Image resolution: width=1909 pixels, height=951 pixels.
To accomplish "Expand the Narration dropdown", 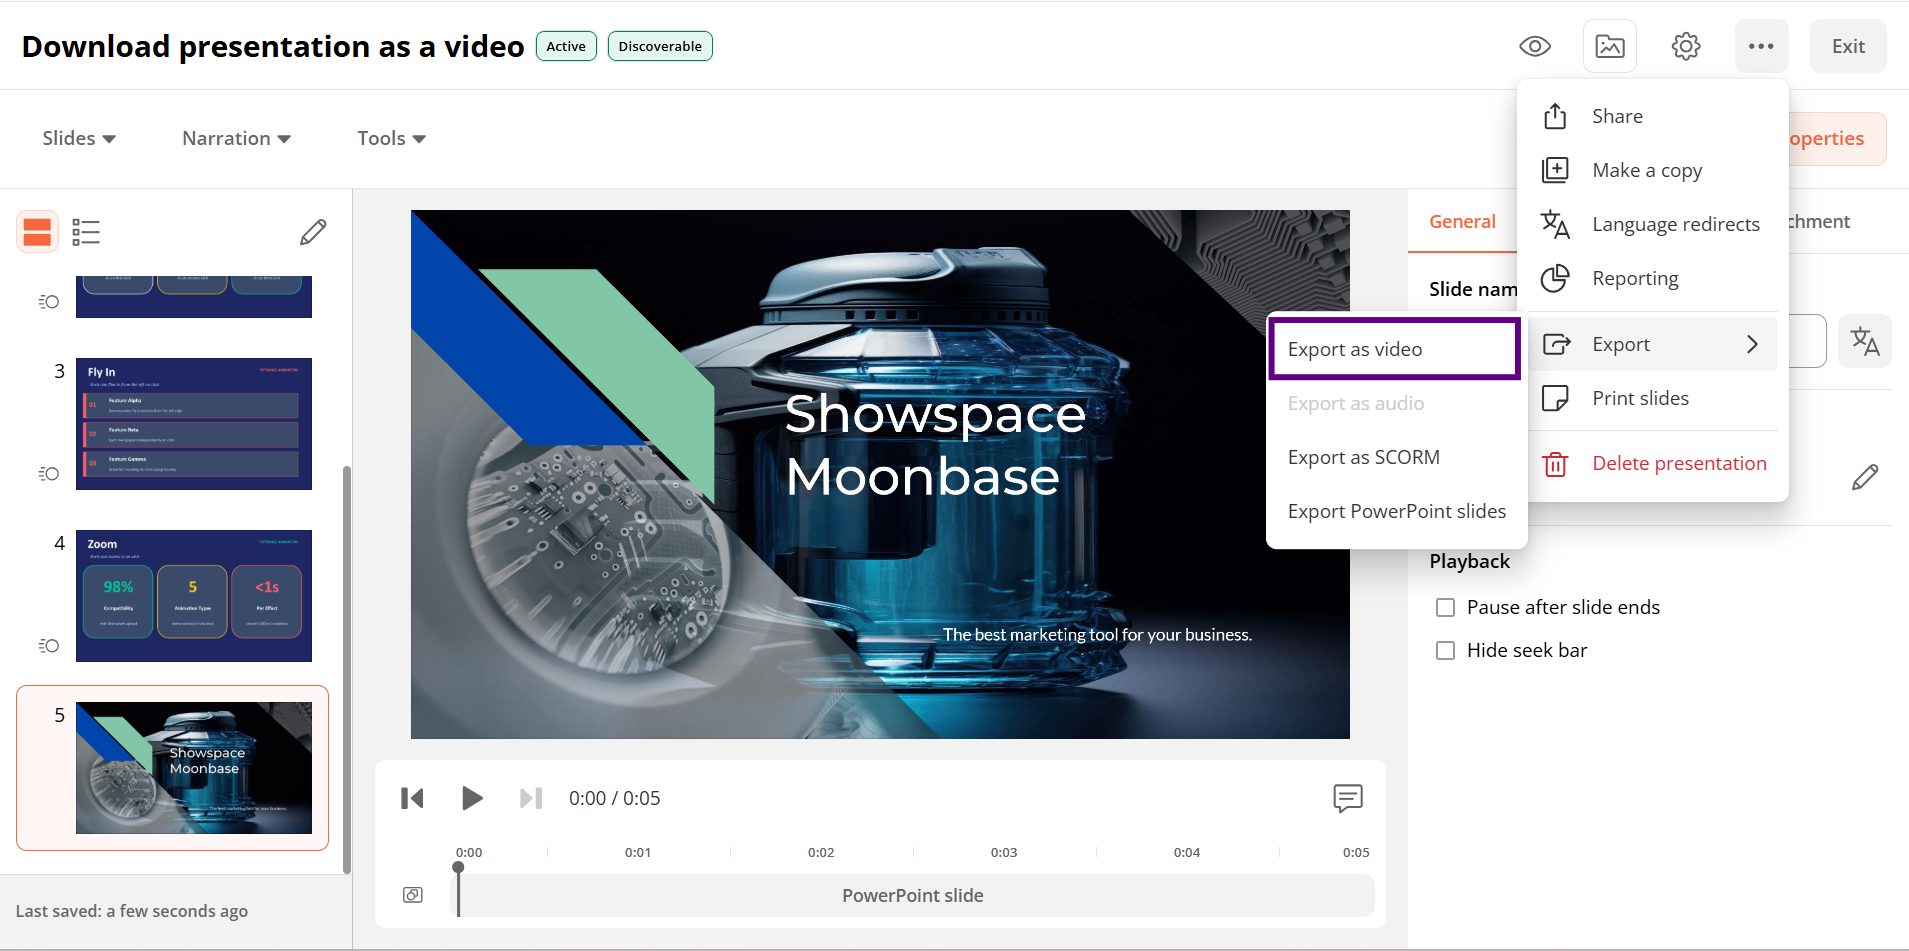I will pyautogui.click(x=236, y=138).
